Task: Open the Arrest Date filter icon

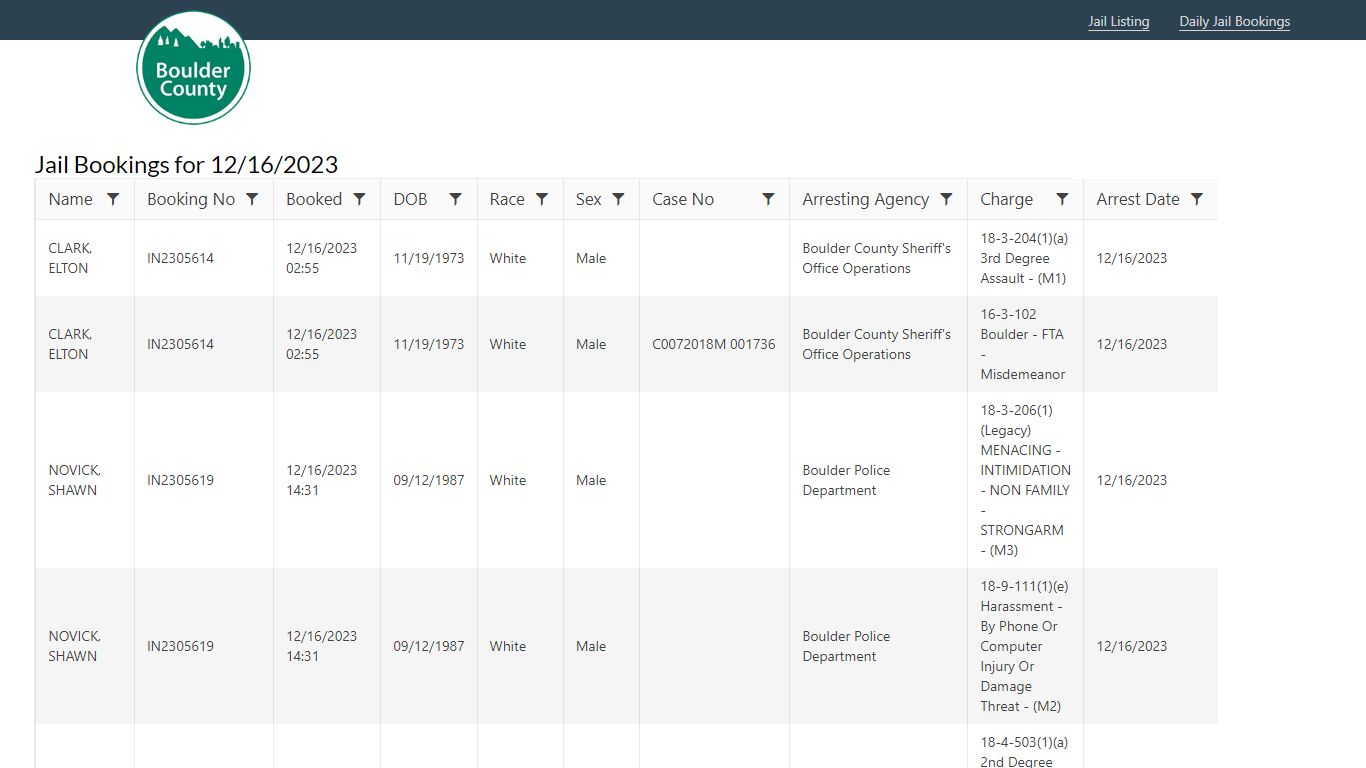Action: pos(1197,199)
